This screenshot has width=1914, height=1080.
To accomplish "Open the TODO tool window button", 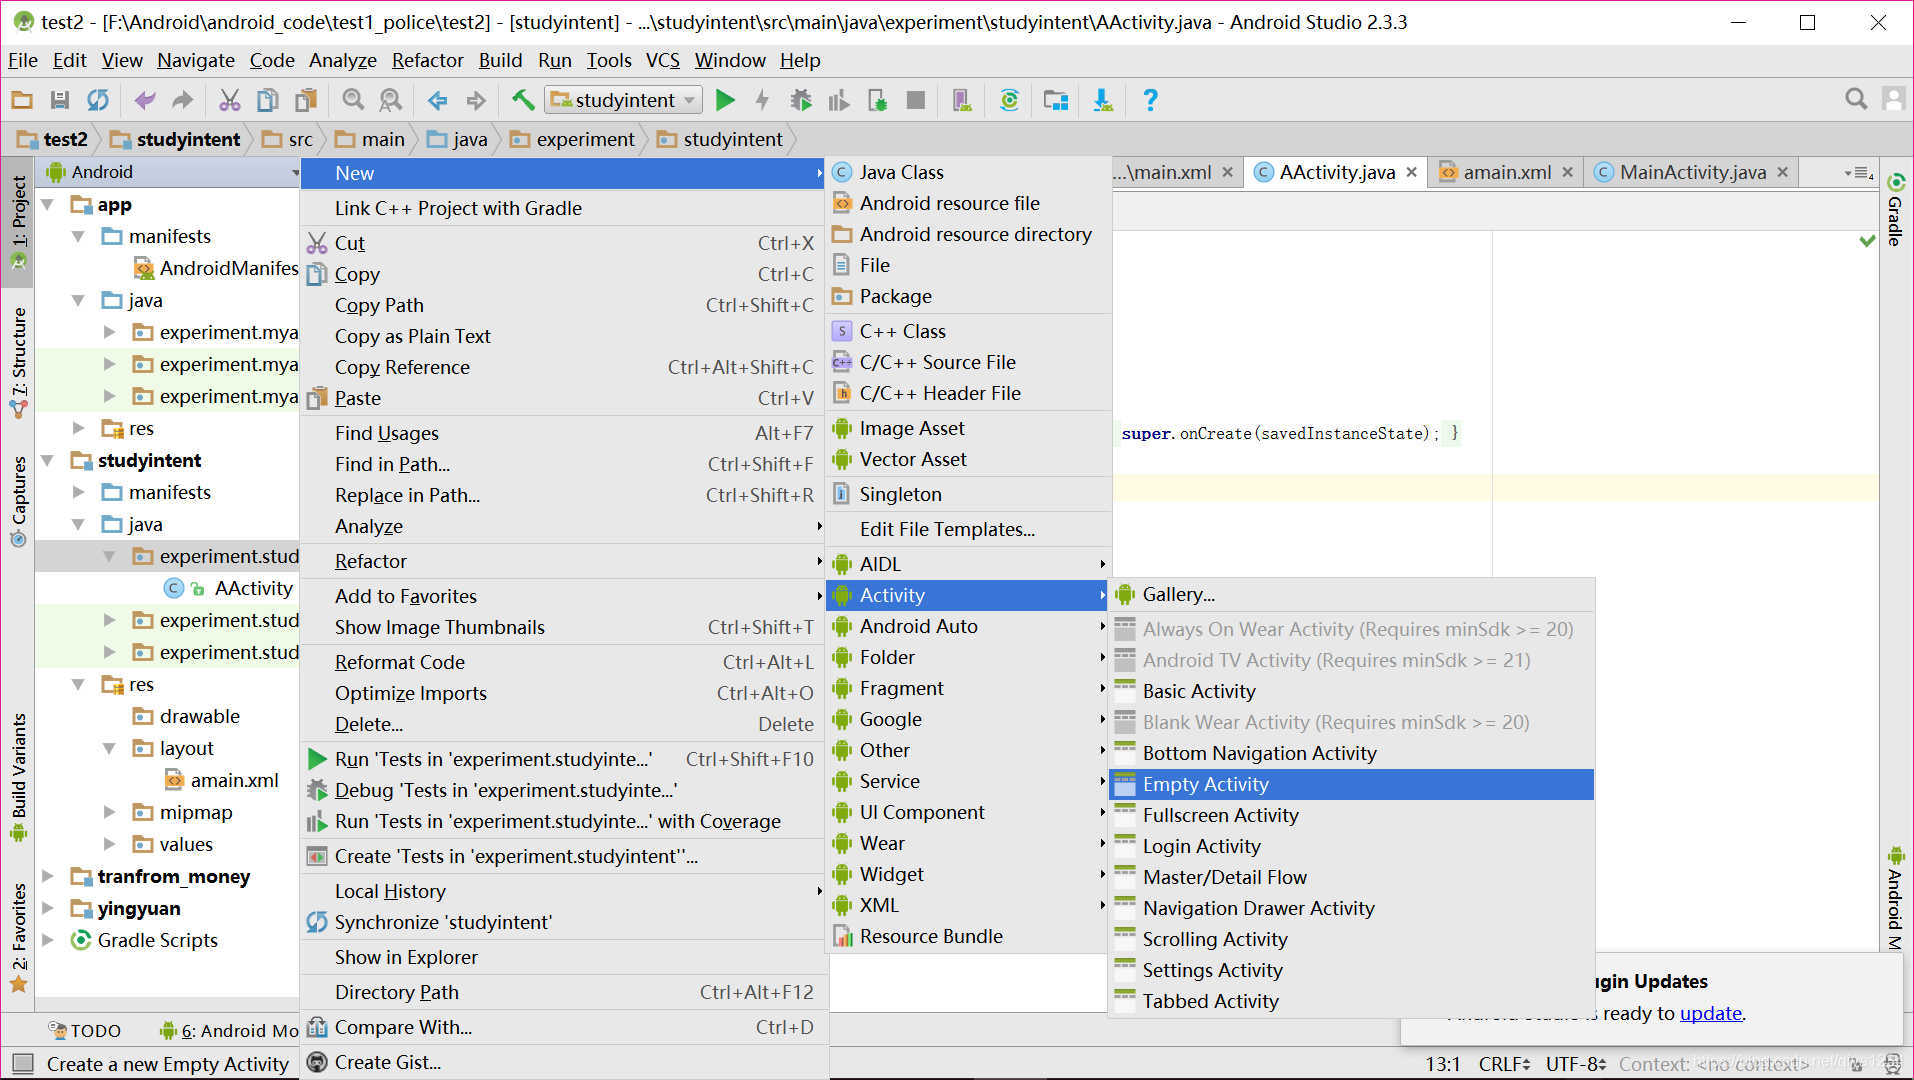I will tap(85, 1031).
